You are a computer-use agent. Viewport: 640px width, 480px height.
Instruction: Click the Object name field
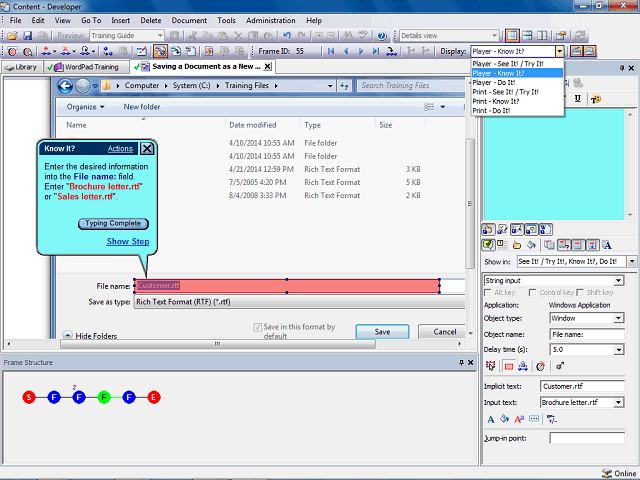pyautogui.click(x=587, y=334)
